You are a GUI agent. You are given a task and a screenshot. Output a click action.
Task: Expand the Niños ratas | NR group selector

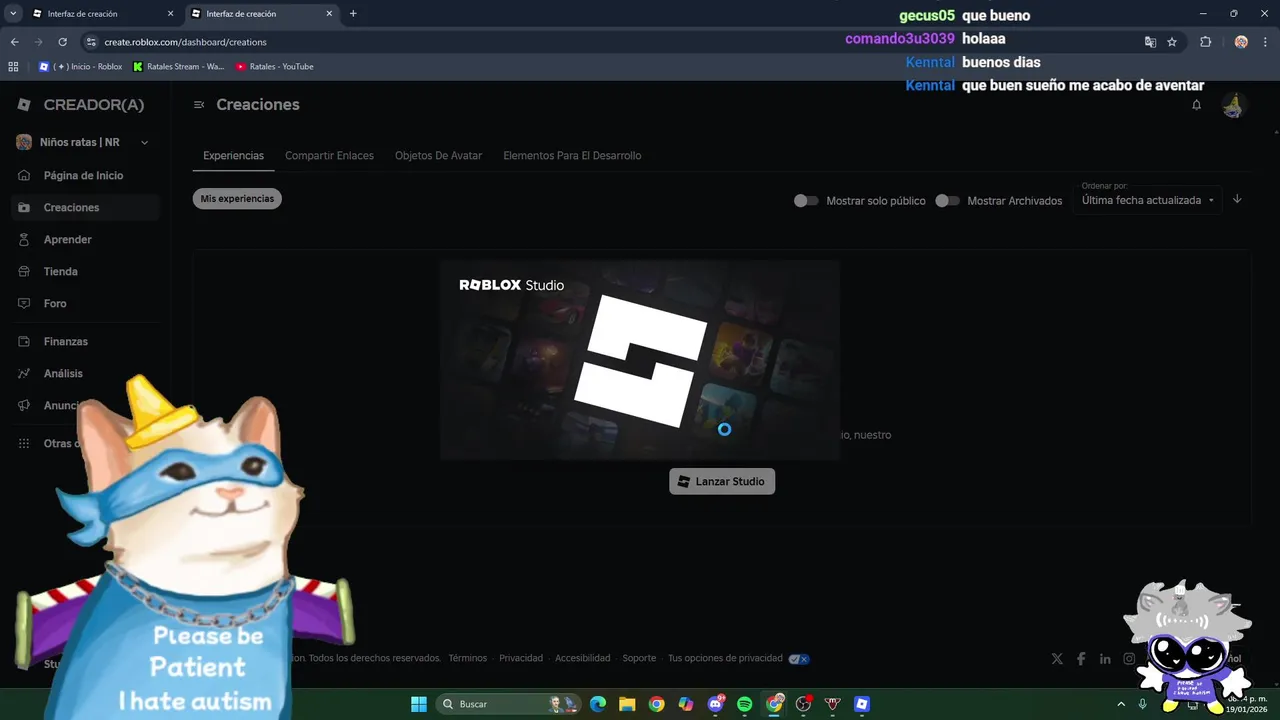82,142
